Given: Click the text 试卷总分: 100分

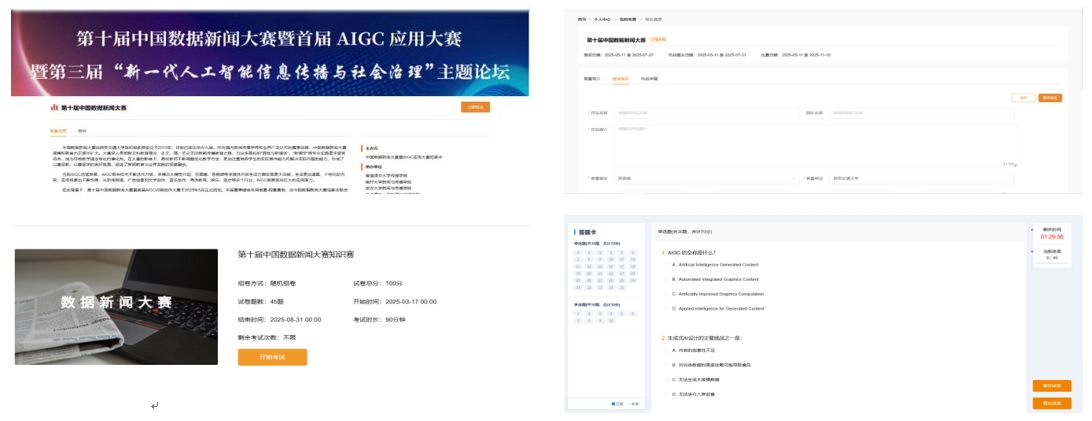Looking at the screenshot, I should [378, 283].
